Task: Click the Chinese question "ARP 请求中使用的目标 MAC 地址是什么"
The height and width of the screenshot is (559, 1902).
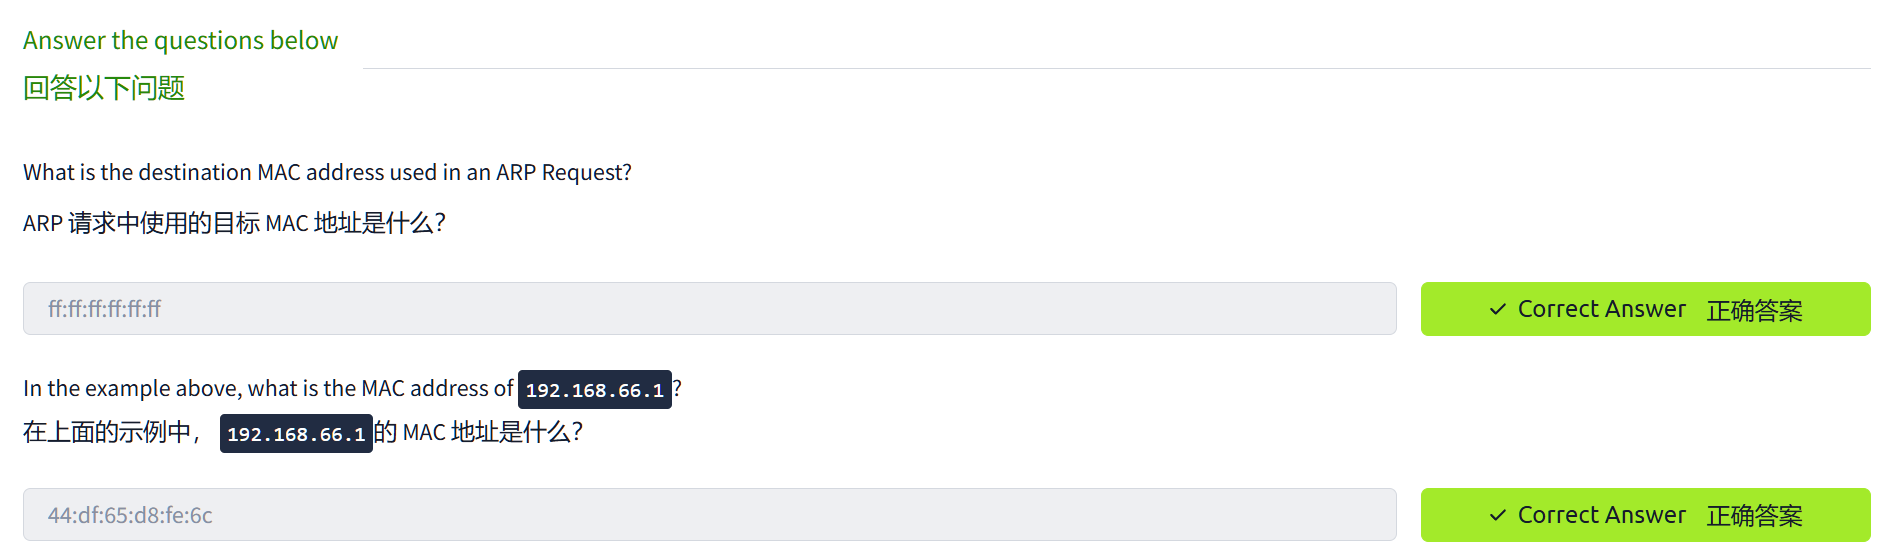Action: 234,223
